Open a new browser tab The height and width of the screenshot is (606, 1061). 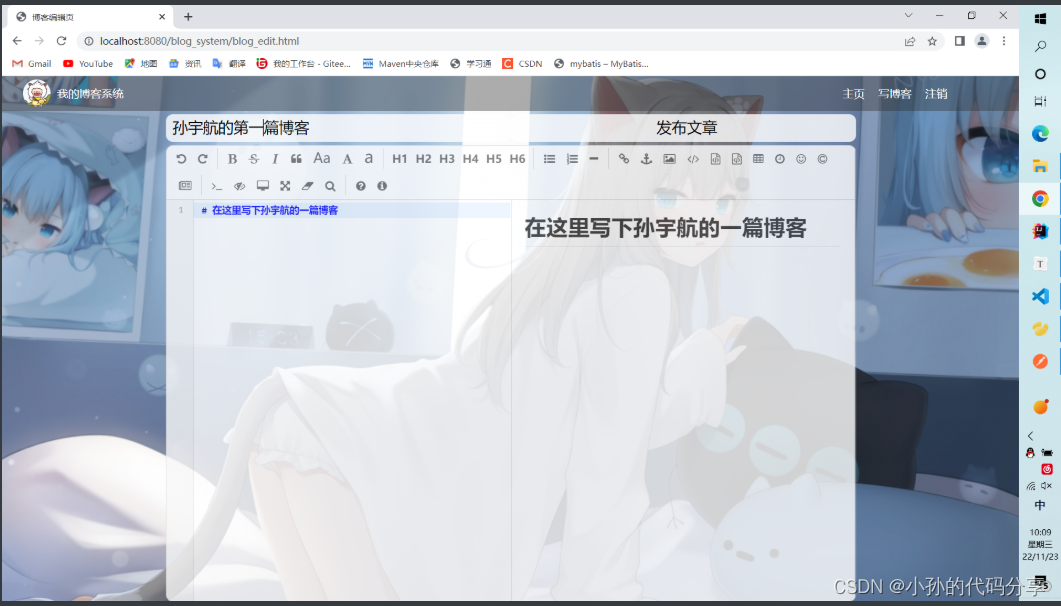click(x=188, y=17)
